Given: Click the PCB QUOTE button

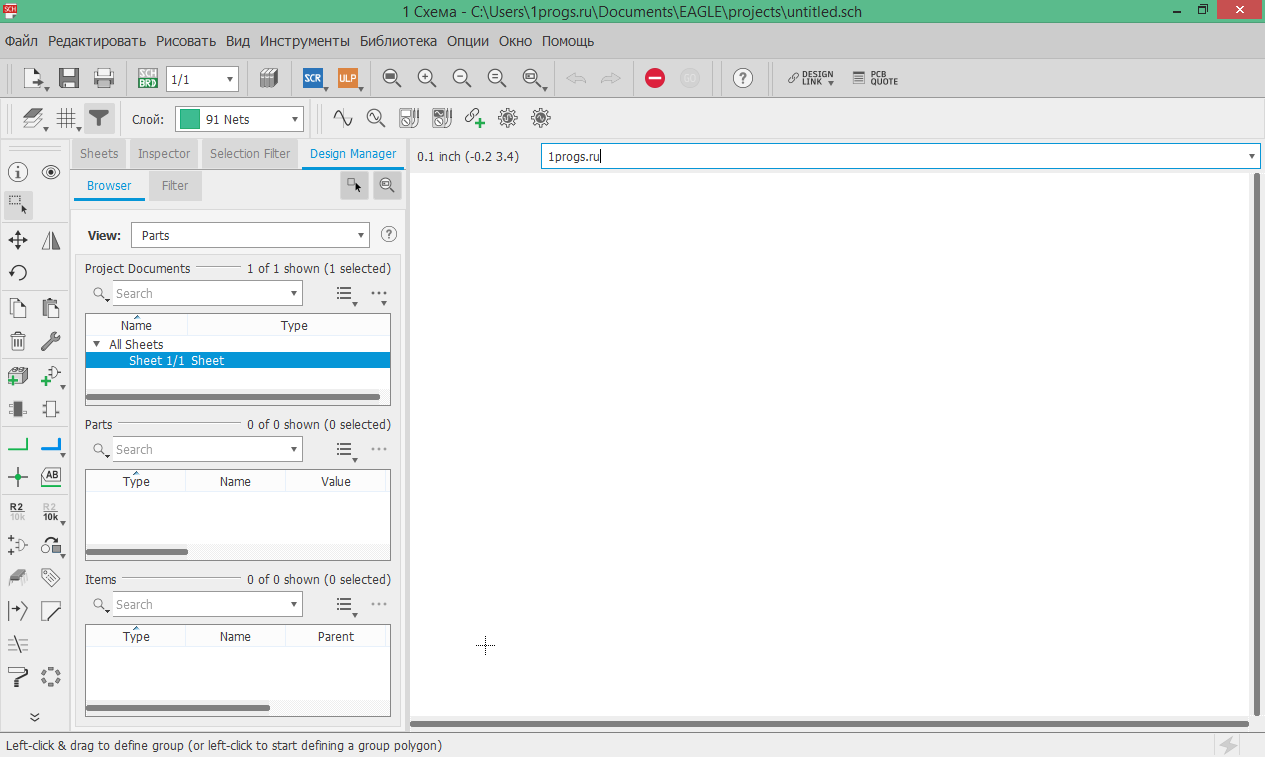Looking at the screenshot, I should 876,78.
